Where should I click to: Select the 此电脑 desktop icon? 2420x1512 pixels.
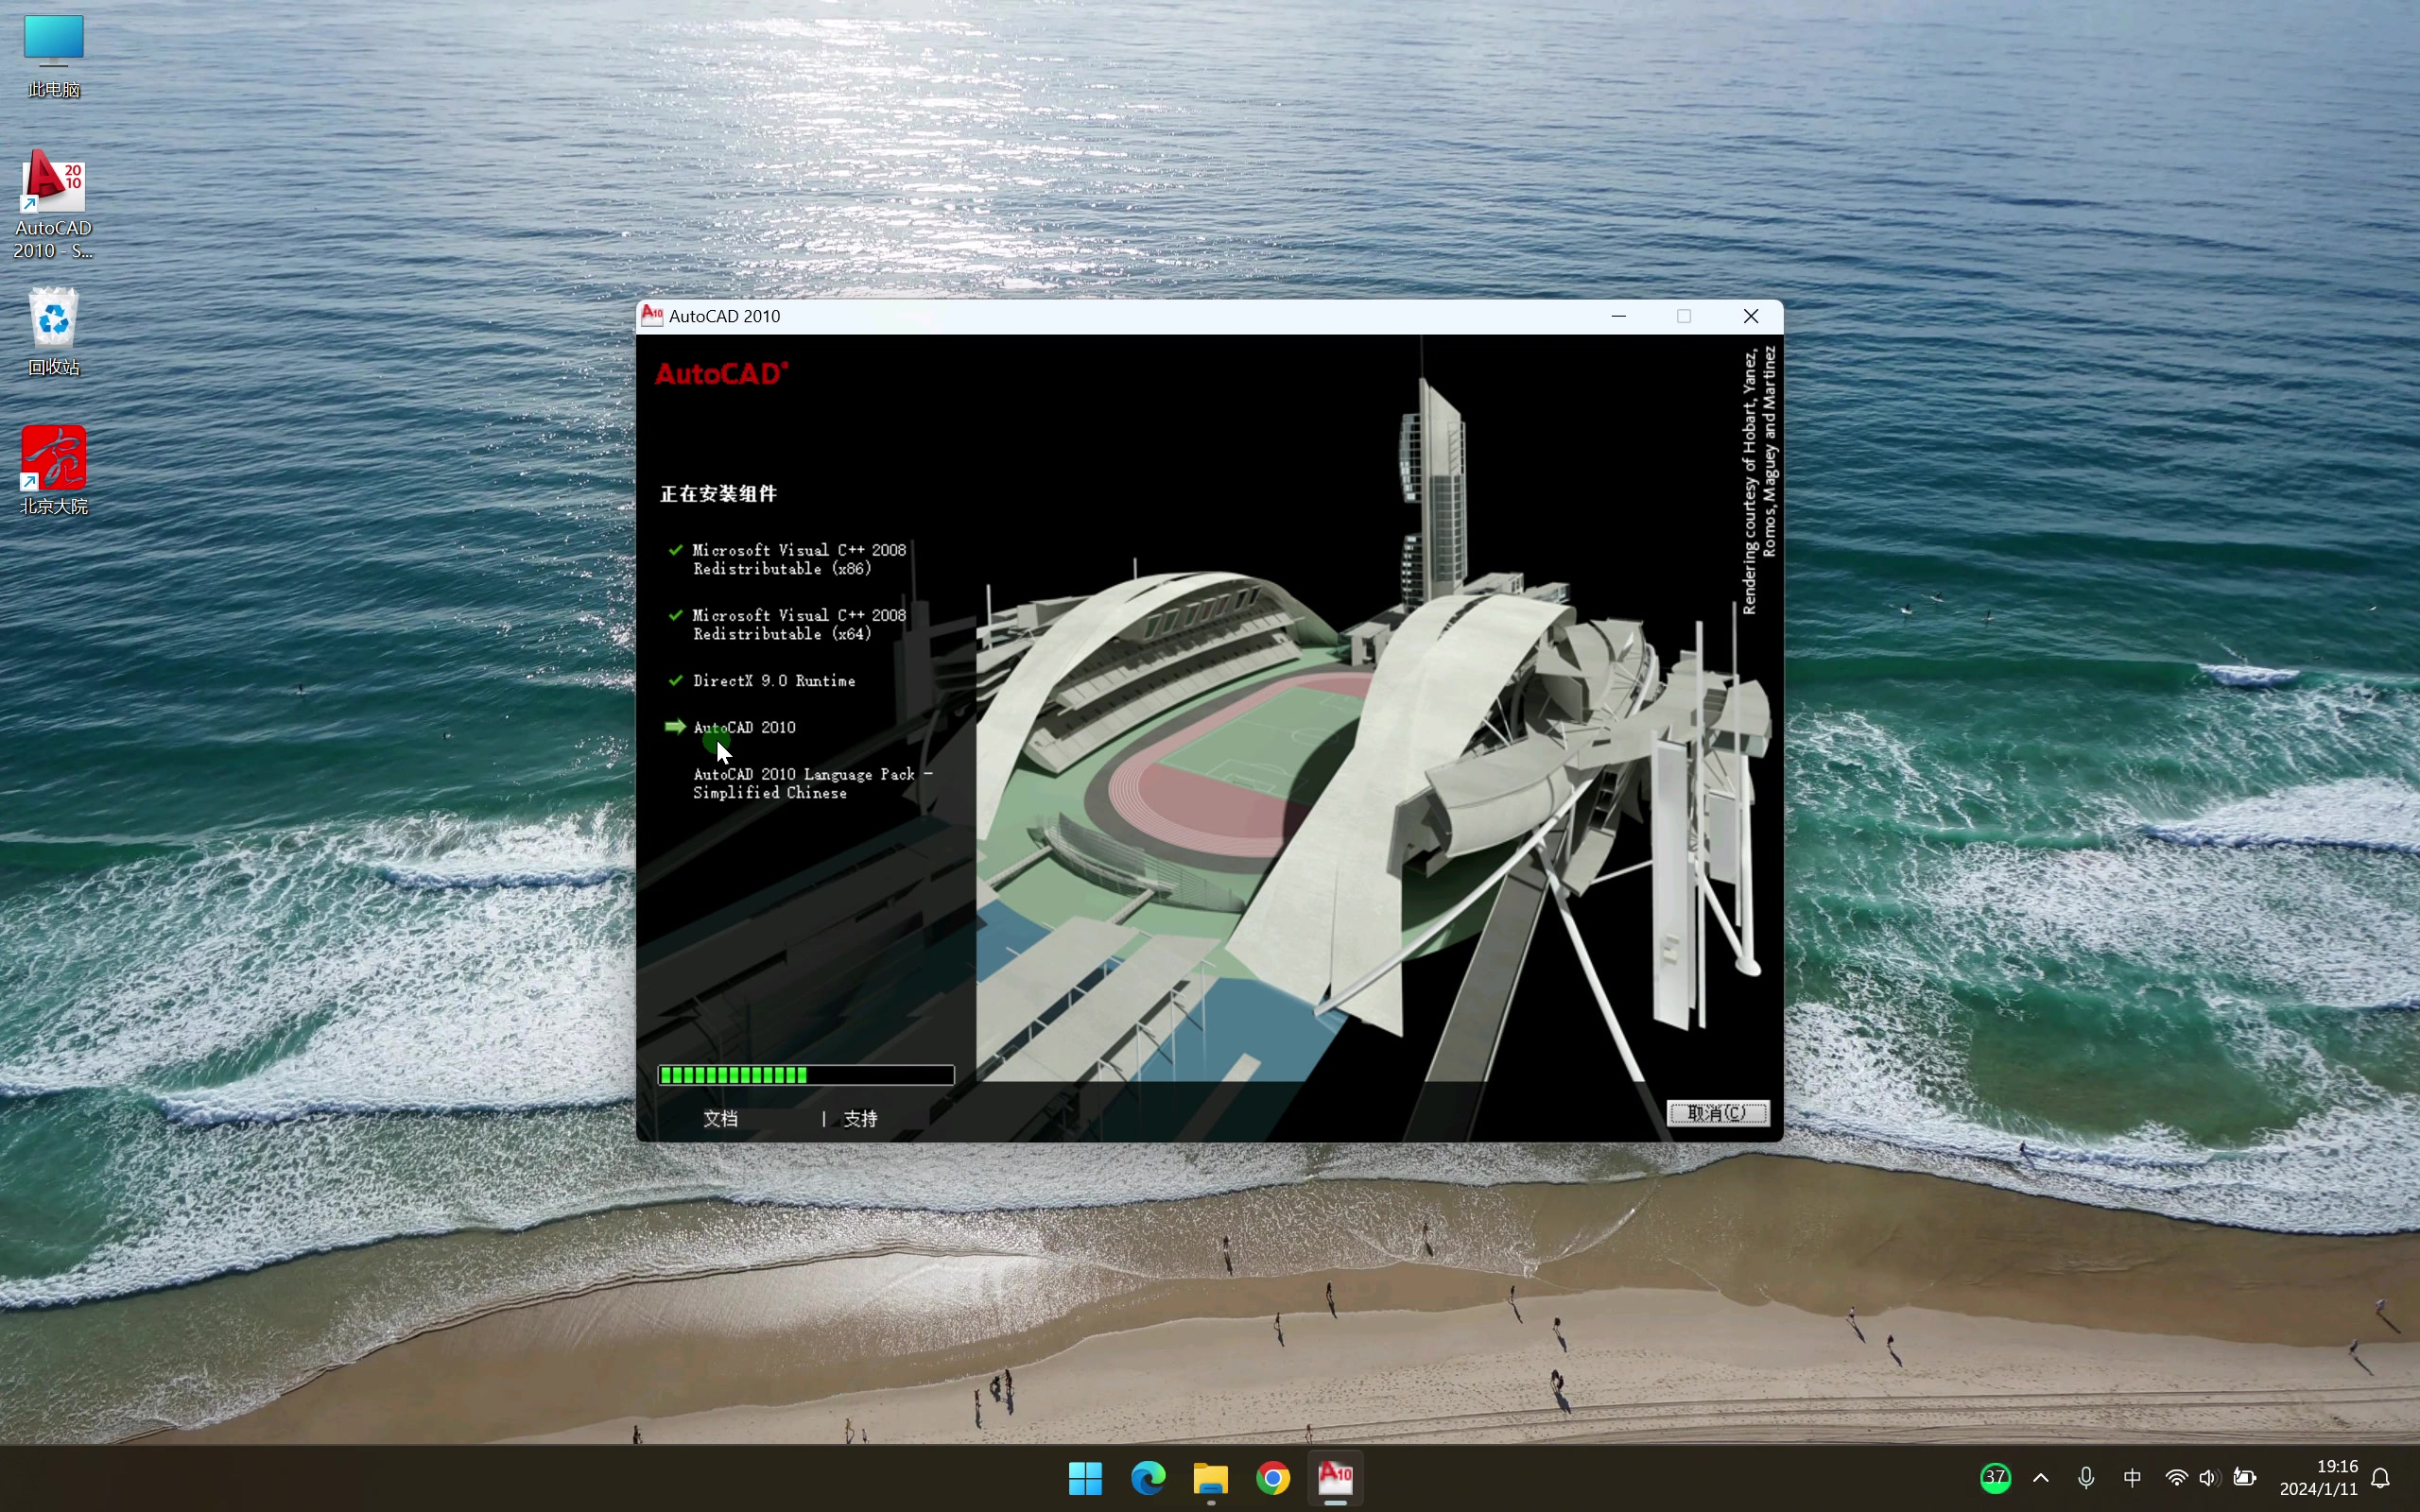click(x=53, y=56)
